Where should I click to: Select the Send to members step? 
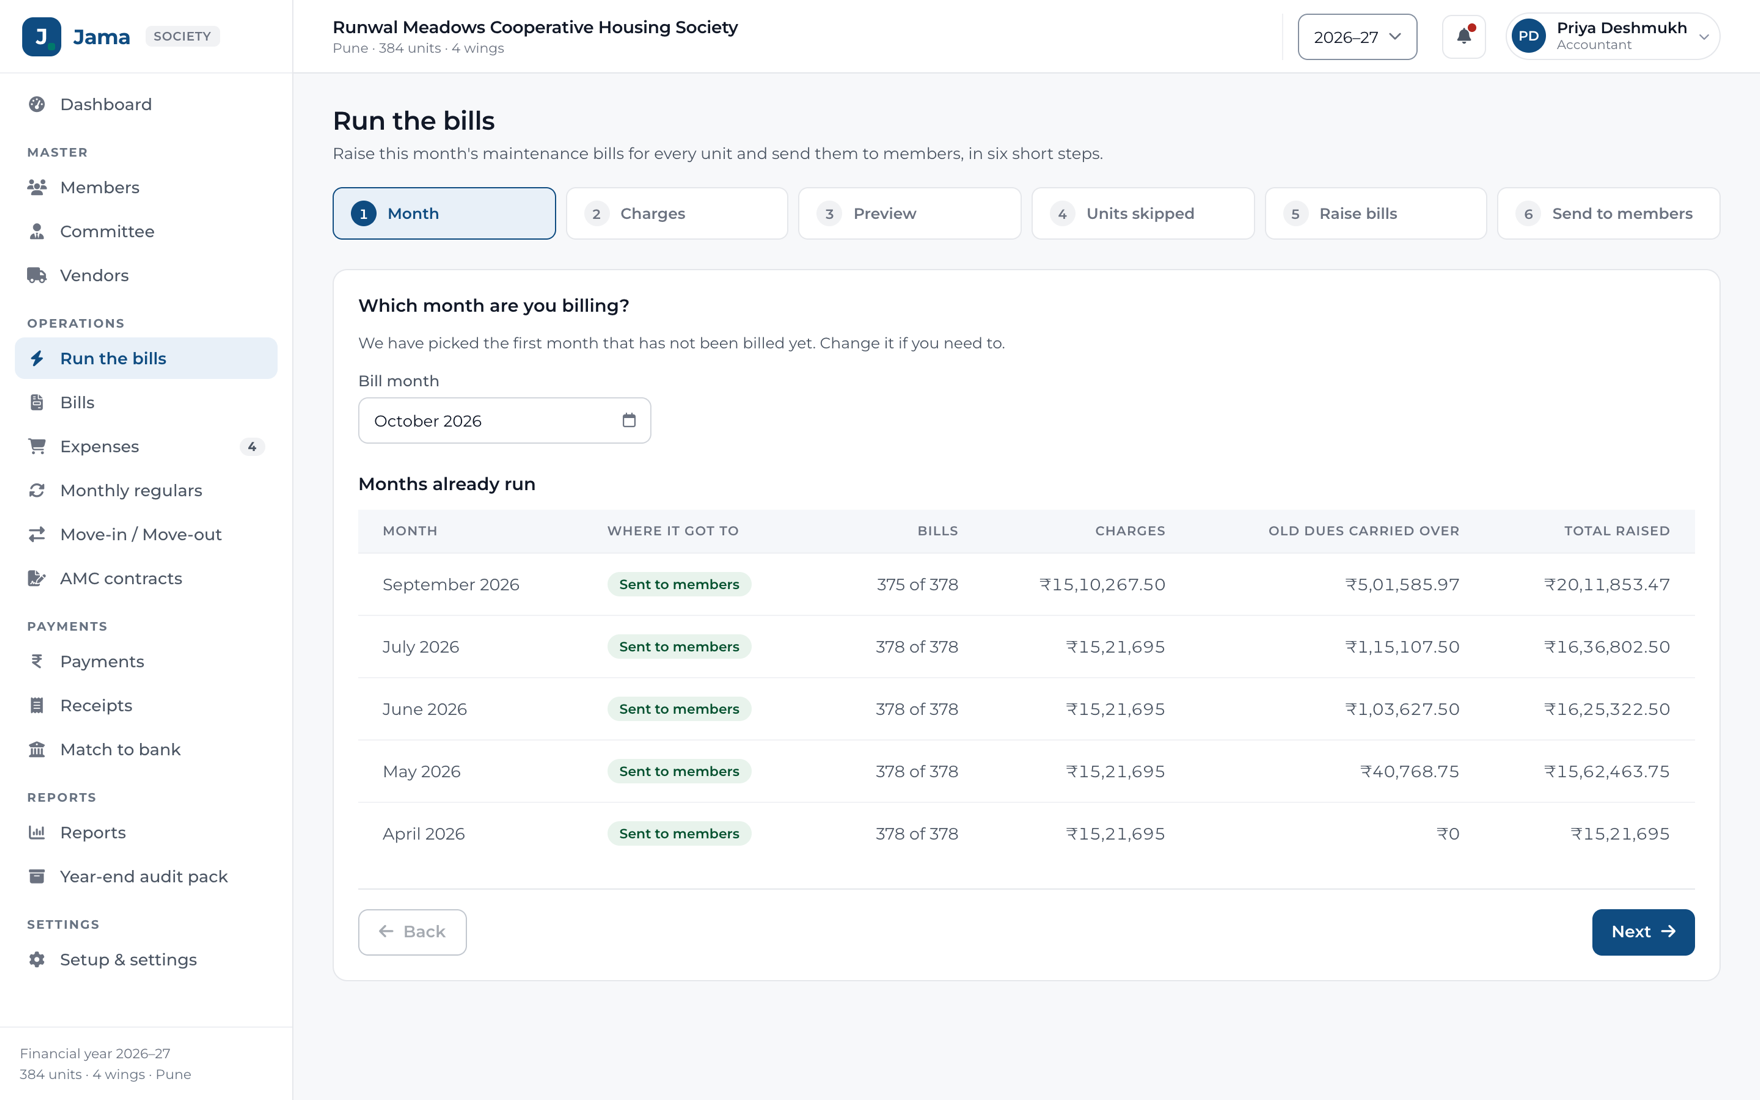tap(1609, 213)
